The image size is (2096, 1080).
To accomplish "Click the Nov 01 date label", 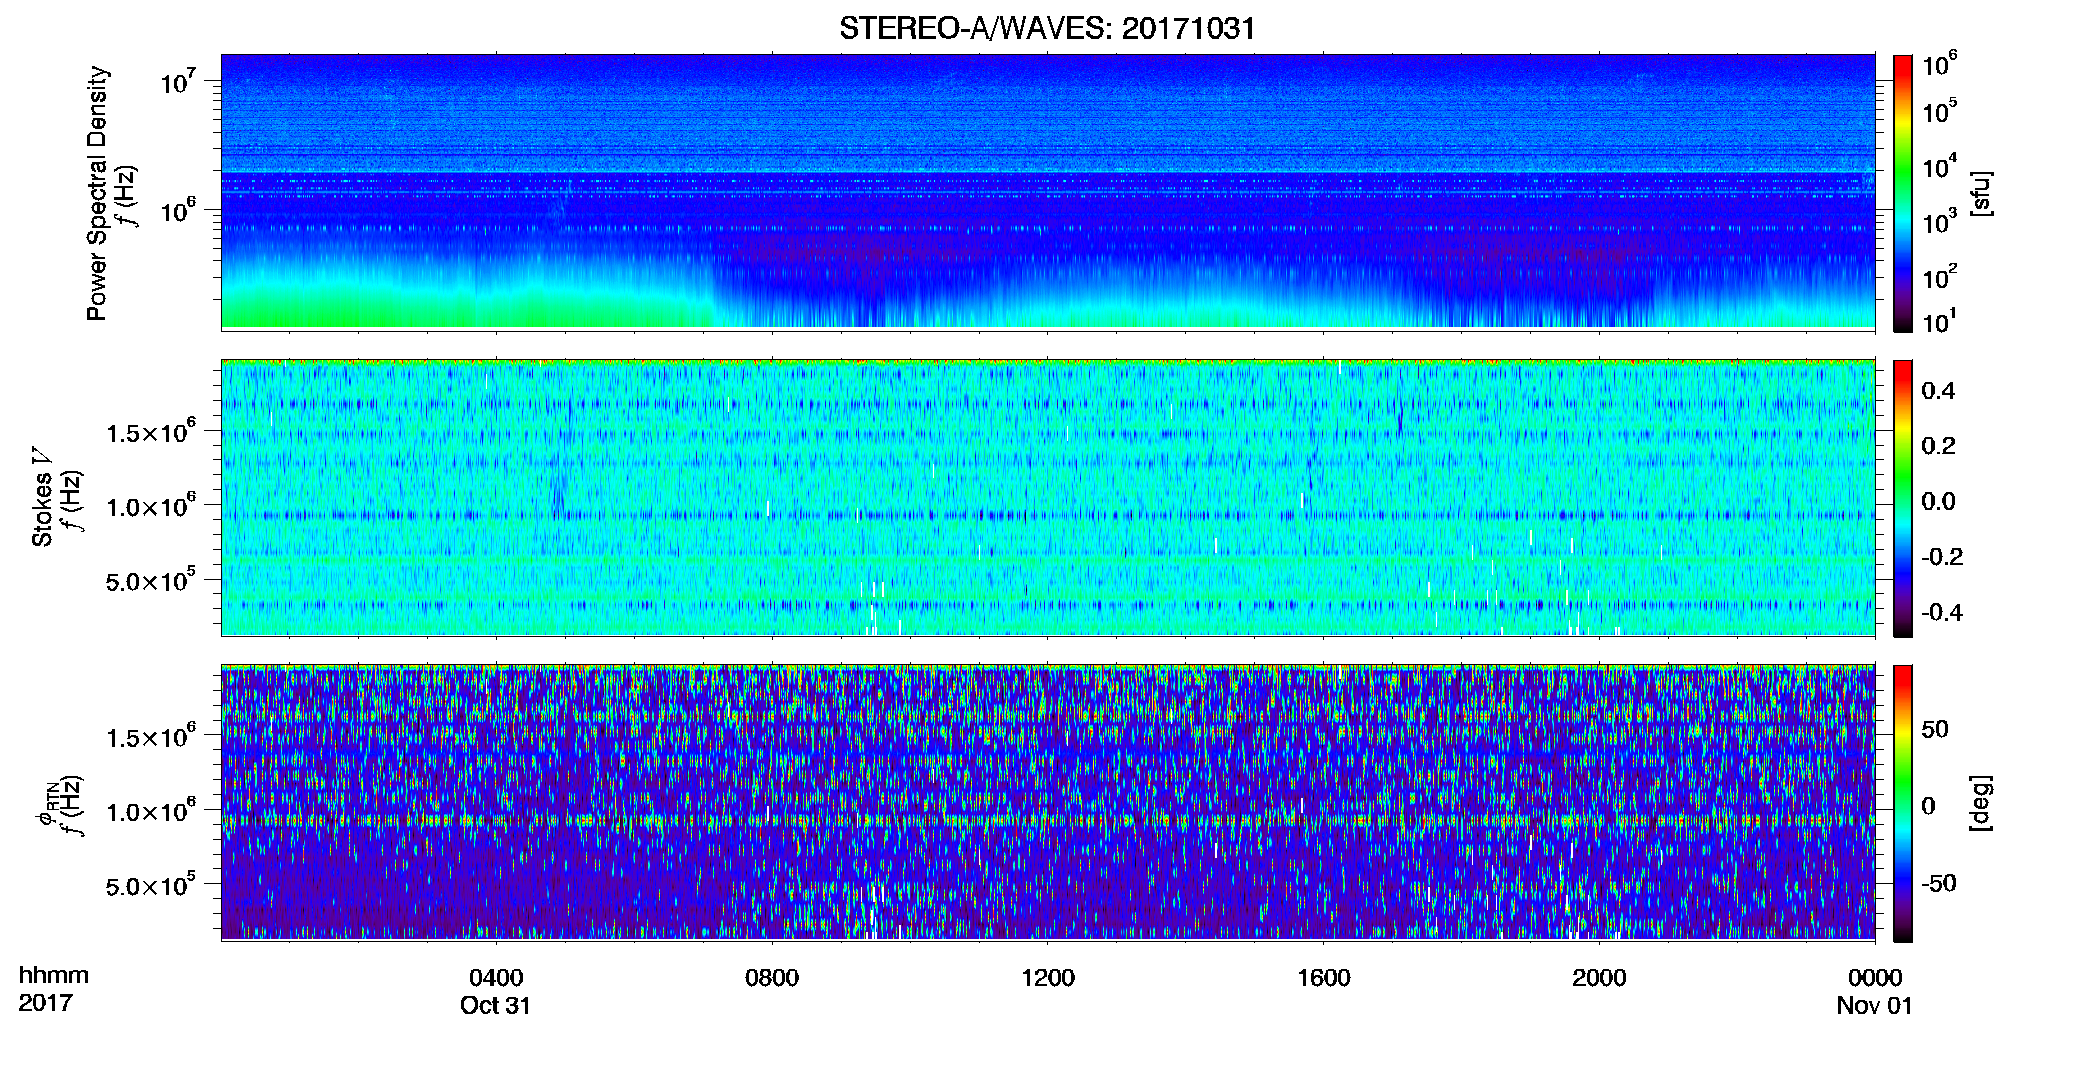I will pos(1874,1006).
